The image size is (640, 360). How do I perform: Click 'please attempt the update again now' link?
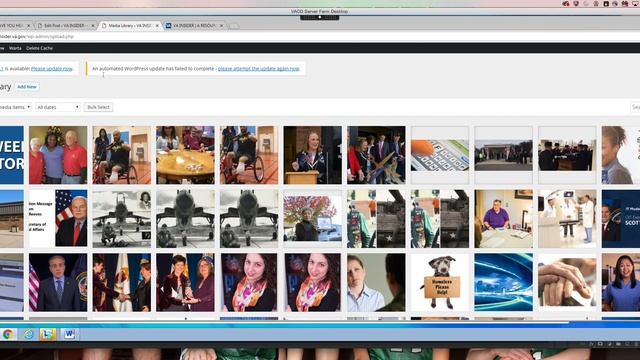(x=259, y=69)
